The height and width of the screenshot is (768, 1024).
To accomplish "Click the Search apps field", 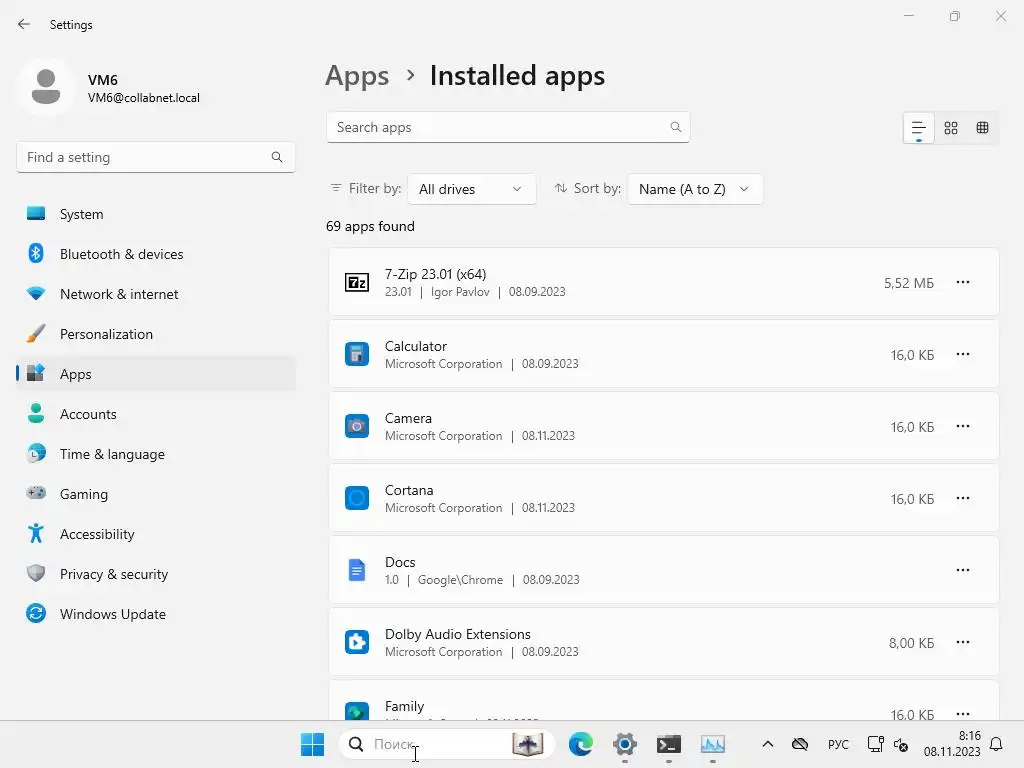I will 500,127.
